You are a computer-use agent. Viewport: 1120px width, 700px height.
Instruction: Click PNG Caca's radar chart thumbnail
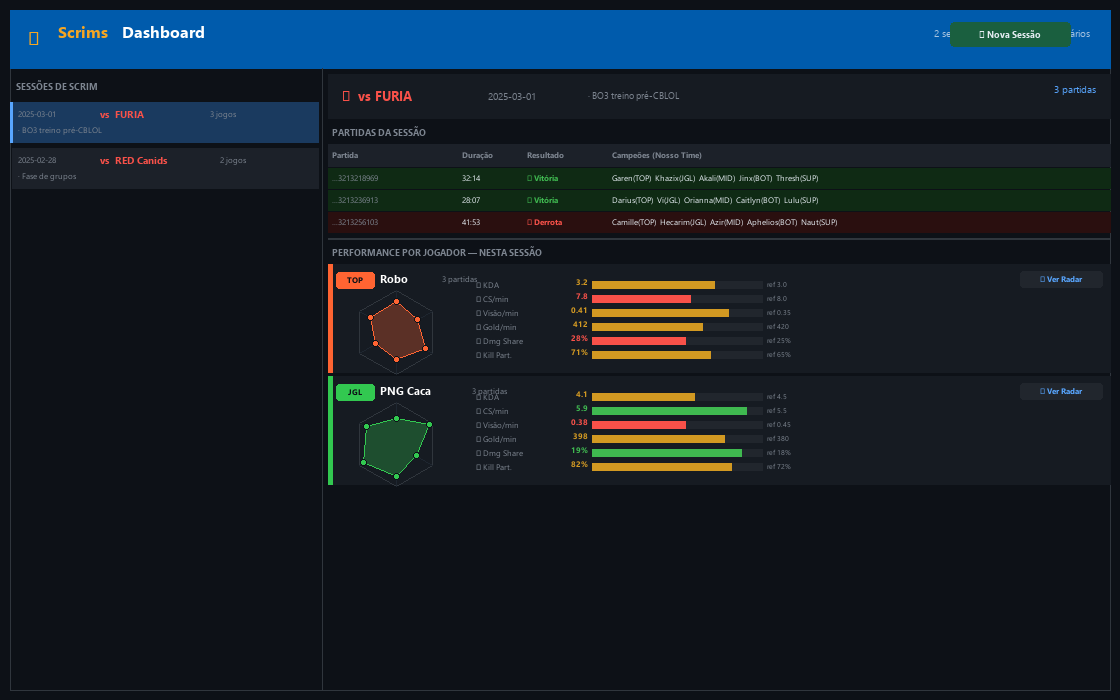tap(396, 443)
